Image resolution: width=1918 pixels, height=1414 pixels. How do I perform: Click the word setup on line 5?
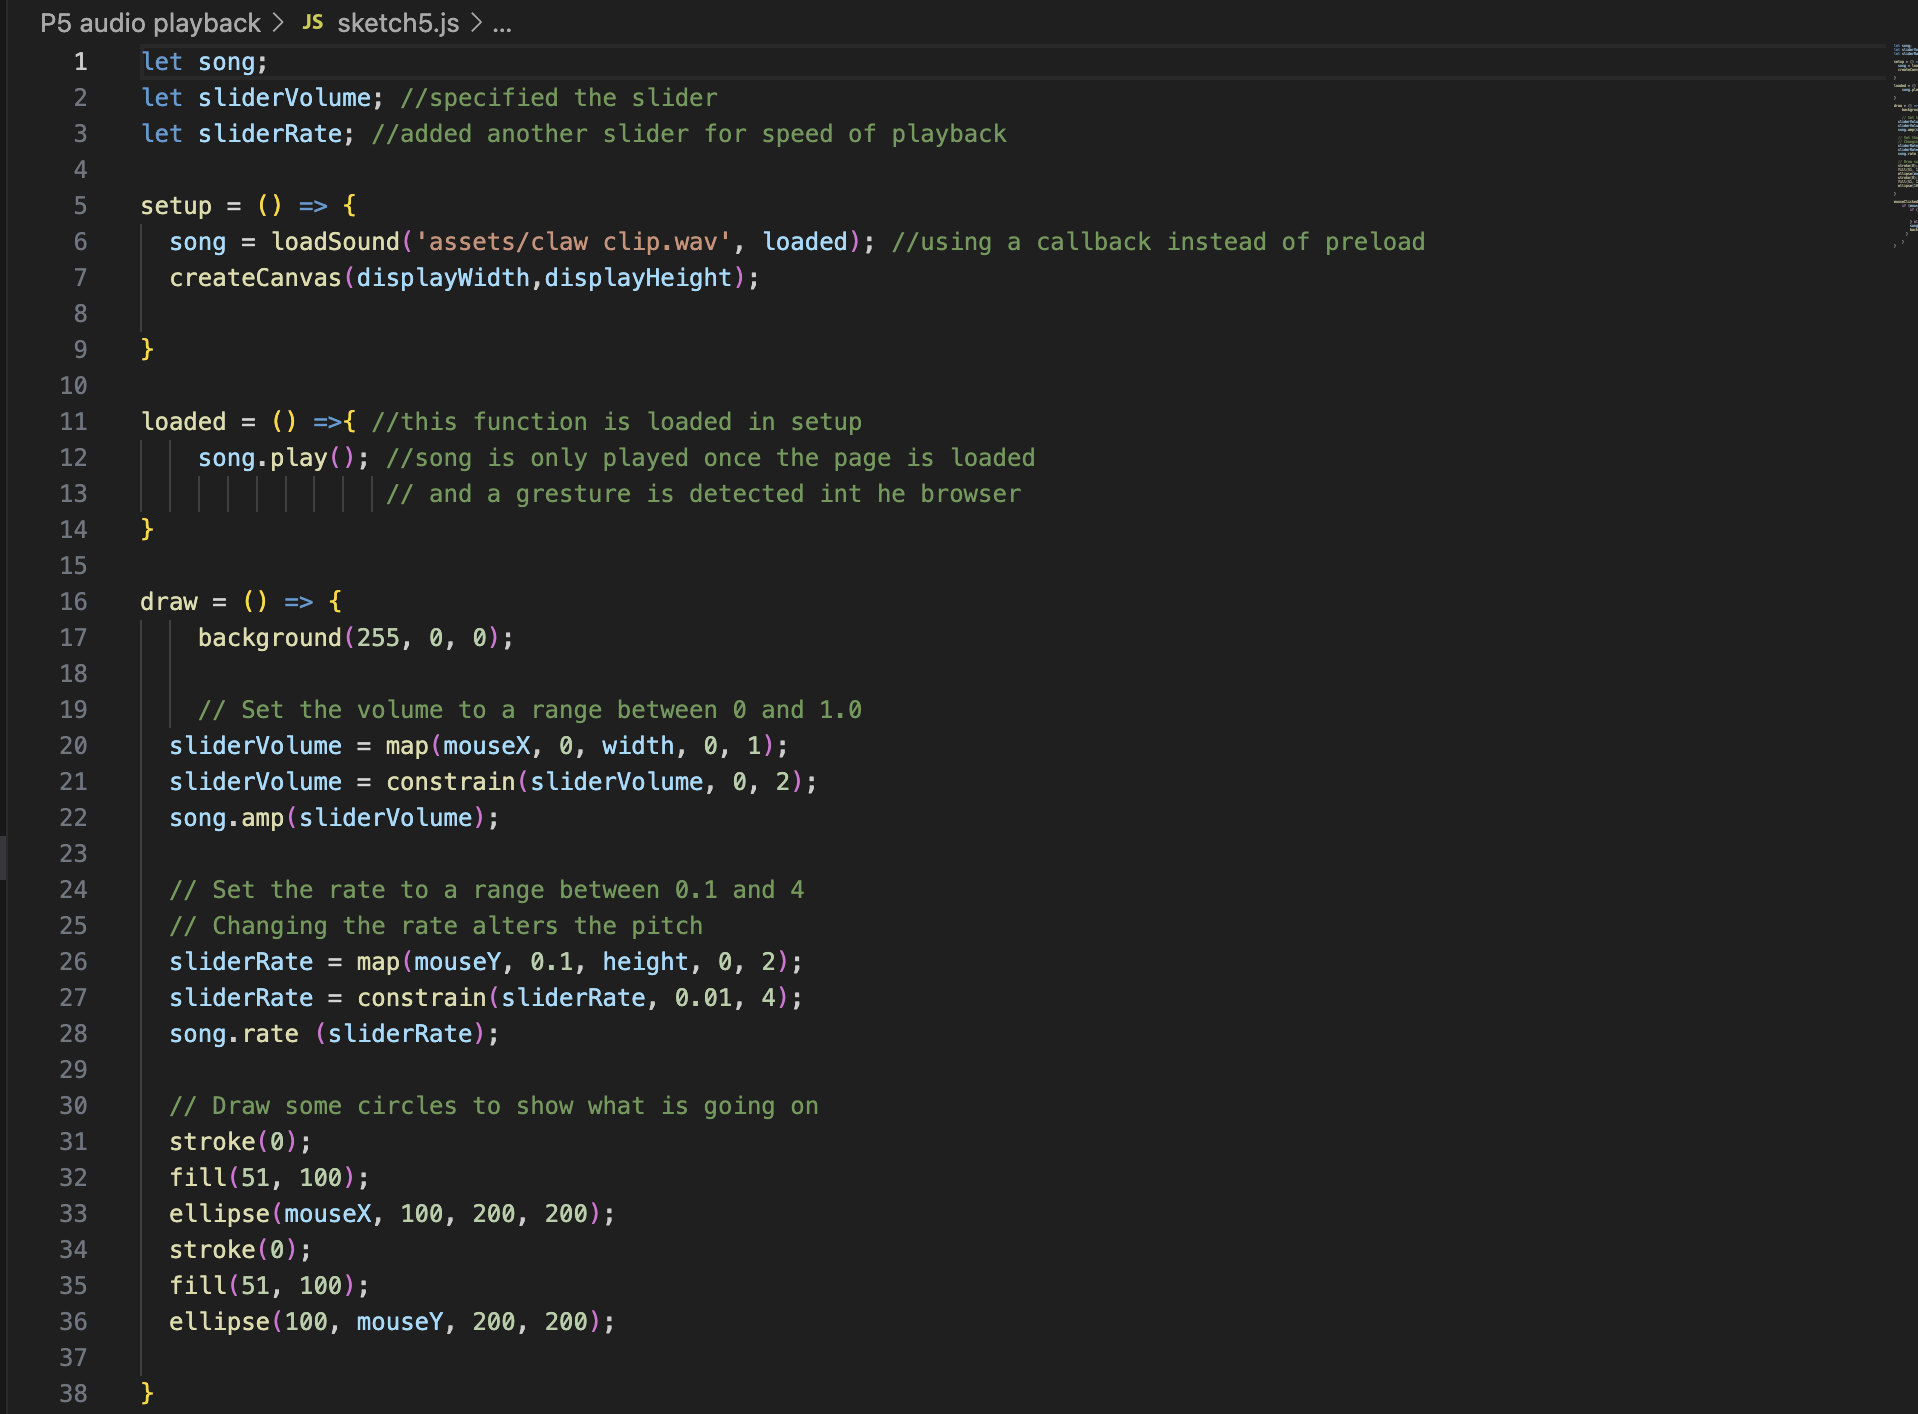click(x=176, y=205)
